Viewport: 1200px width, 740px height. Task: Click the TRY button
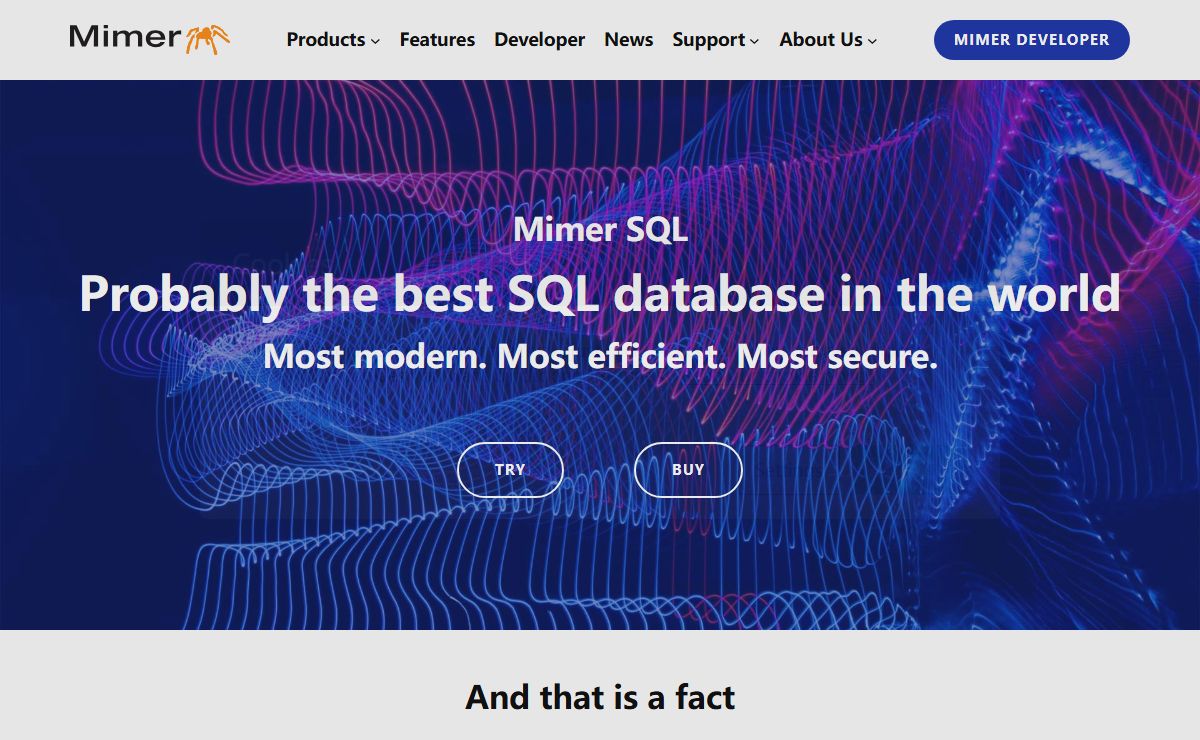(x=510, y=469)
